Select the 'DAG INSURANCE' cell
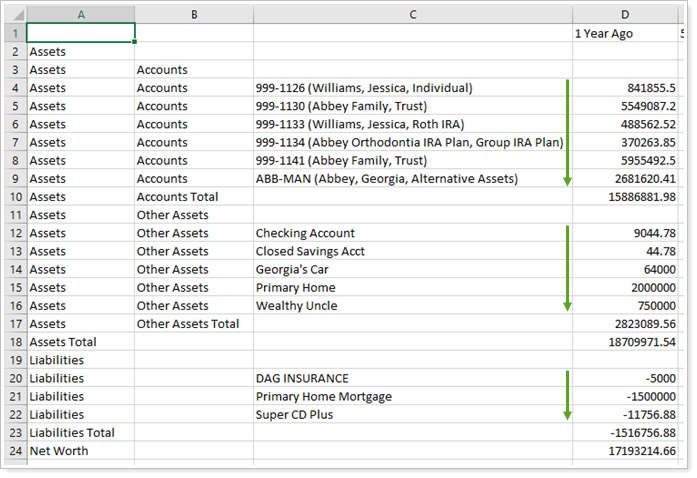This screenshot has height=478, width=697. point(412,378)
